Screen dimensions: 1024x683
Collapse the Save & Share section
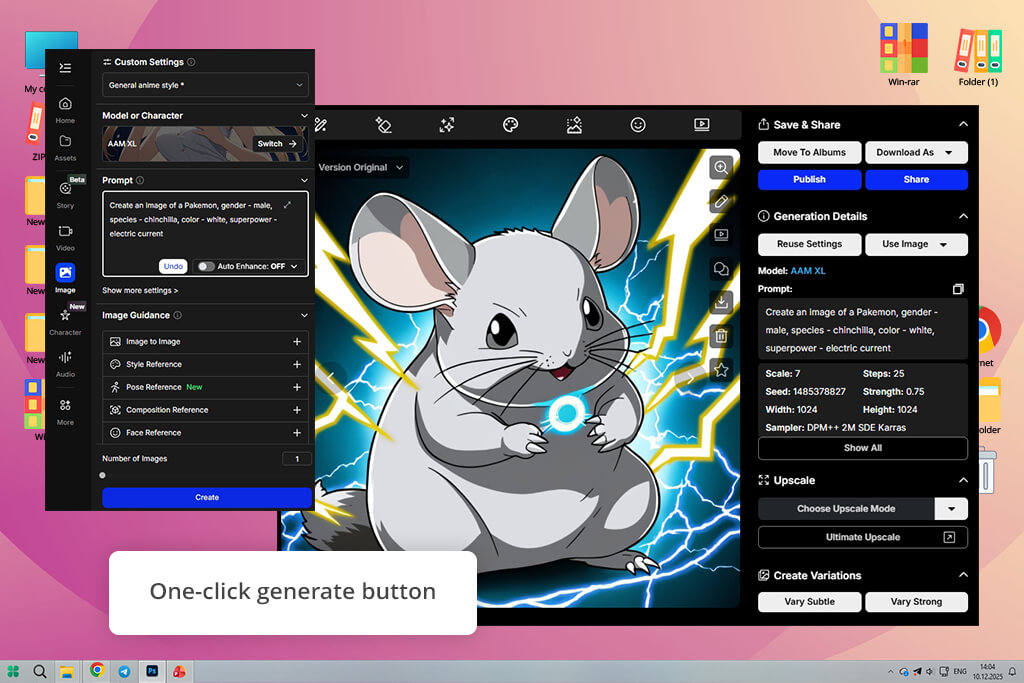pyautogui.click(x=963, y=124)
